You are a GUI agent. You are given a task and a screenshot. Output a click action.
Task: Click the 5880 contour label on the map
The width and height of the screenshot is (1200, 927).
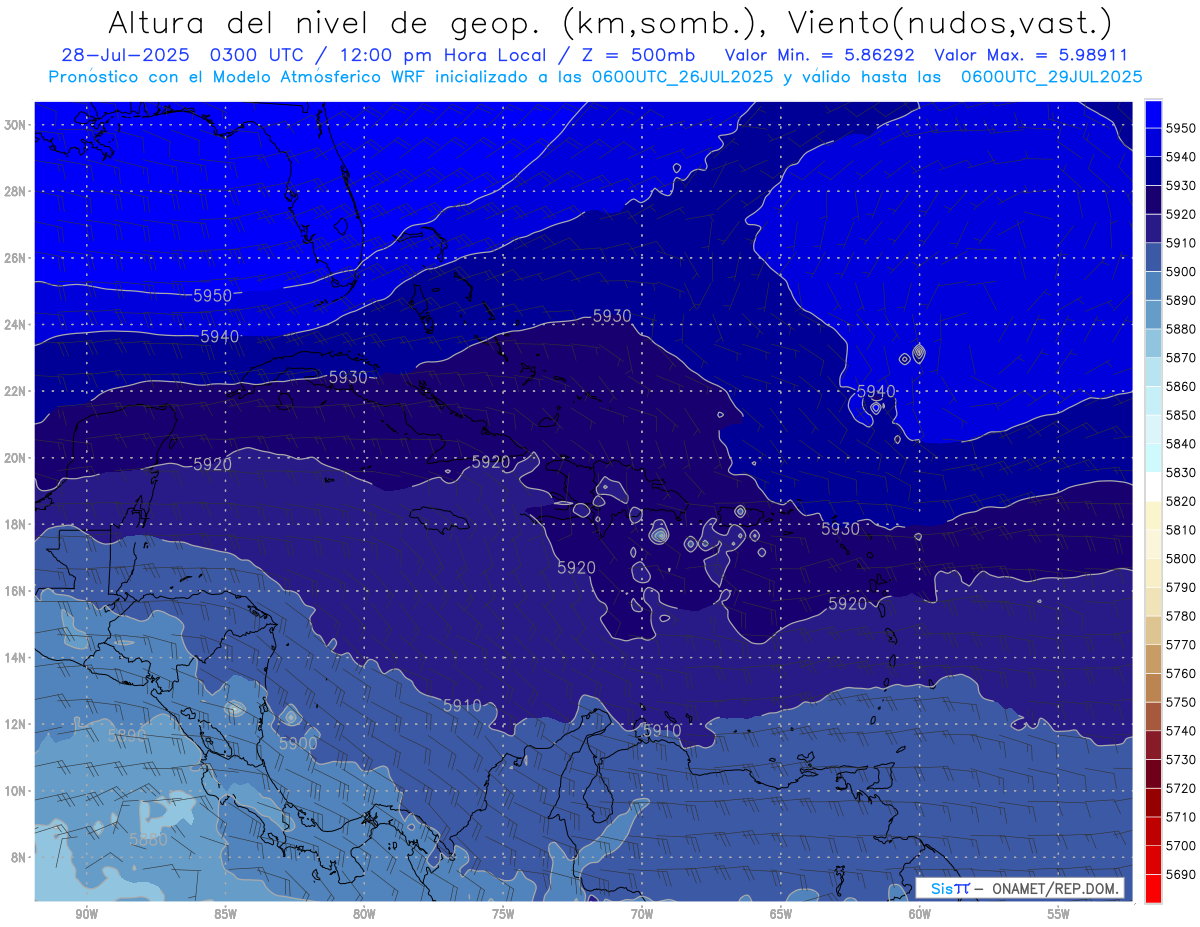pyautogui.click(x=148, y=841)
